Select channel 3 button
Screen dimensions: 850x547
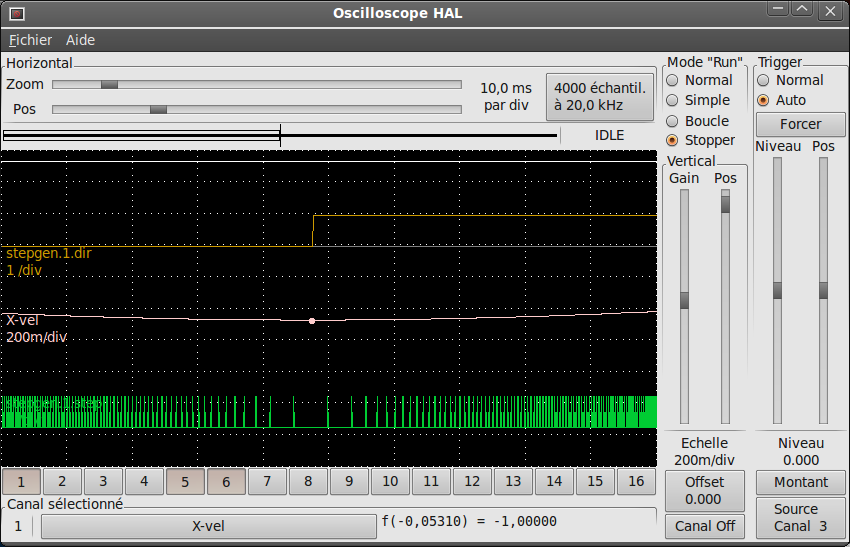click(103, 481)
